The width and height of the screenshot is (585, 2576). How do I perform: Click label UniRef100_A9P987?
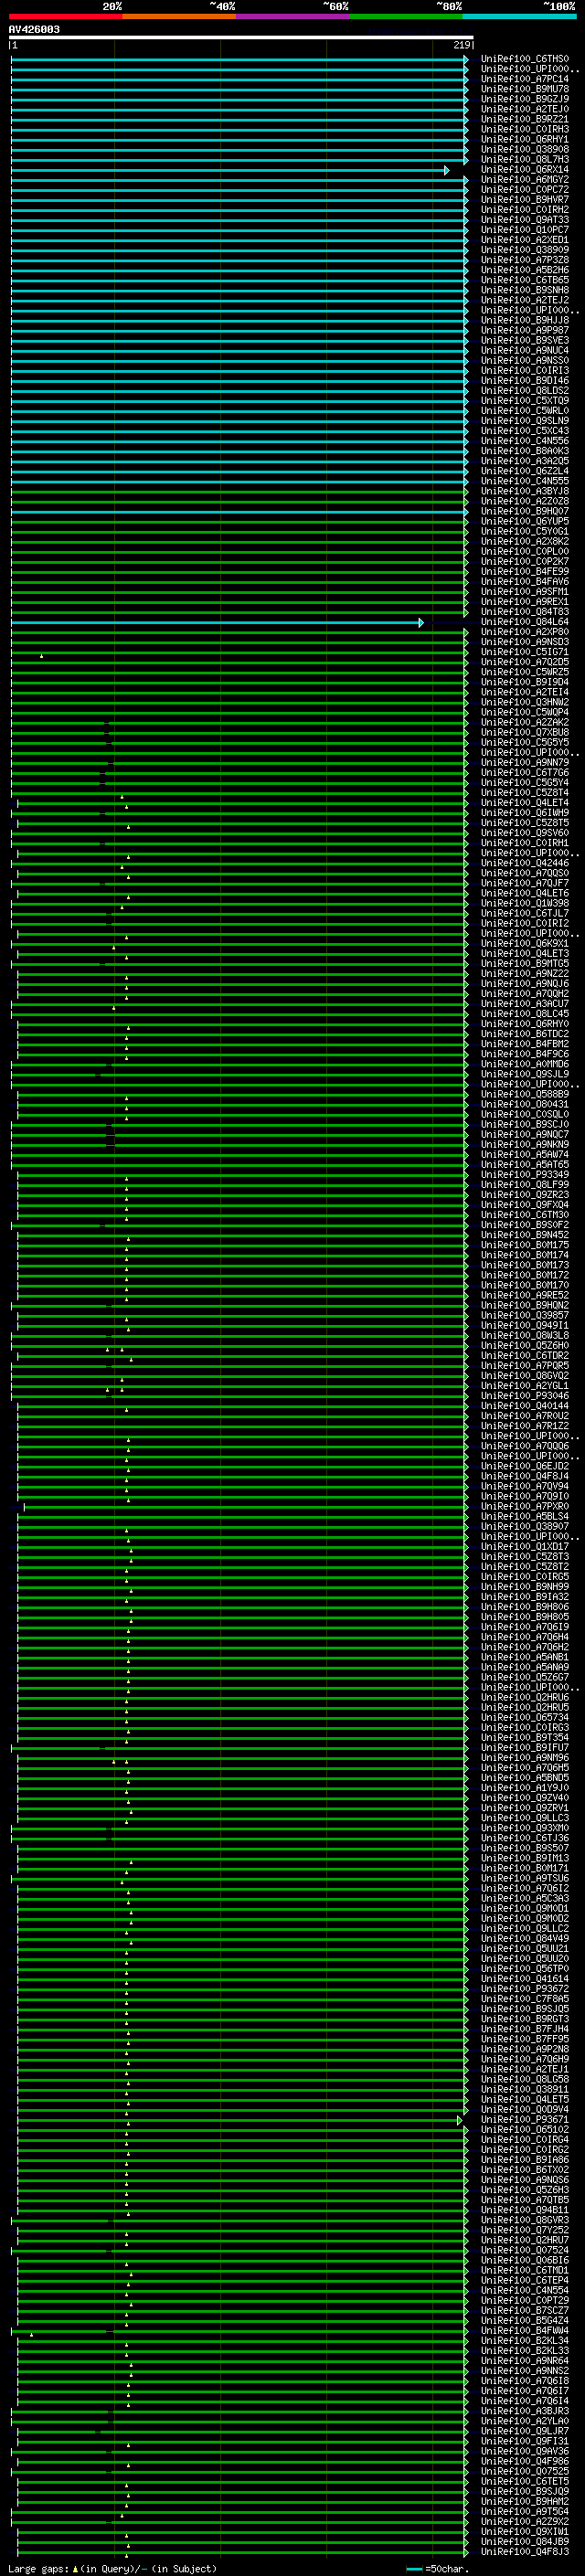(x=525, y=330)
